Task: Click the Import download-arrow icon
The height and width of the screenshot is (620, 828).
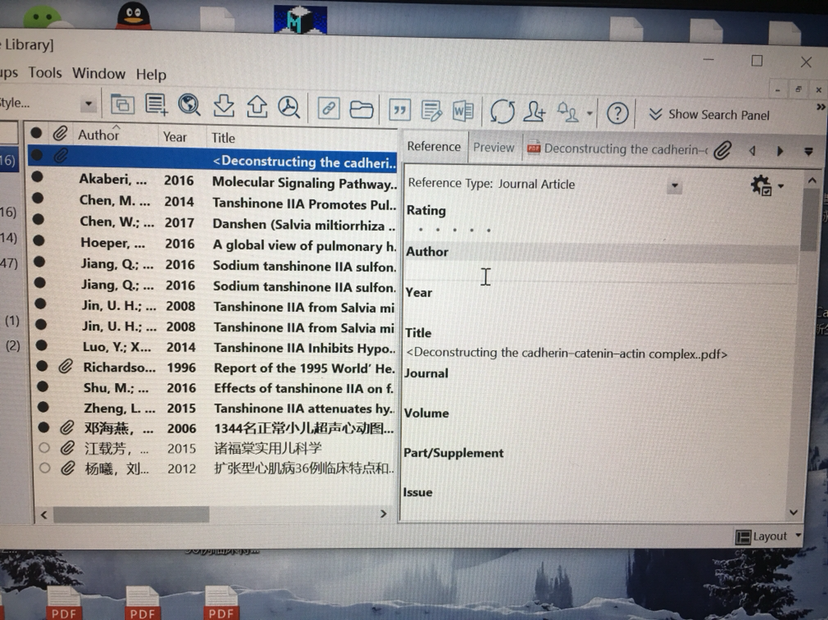Action: (x=223, y=106)
